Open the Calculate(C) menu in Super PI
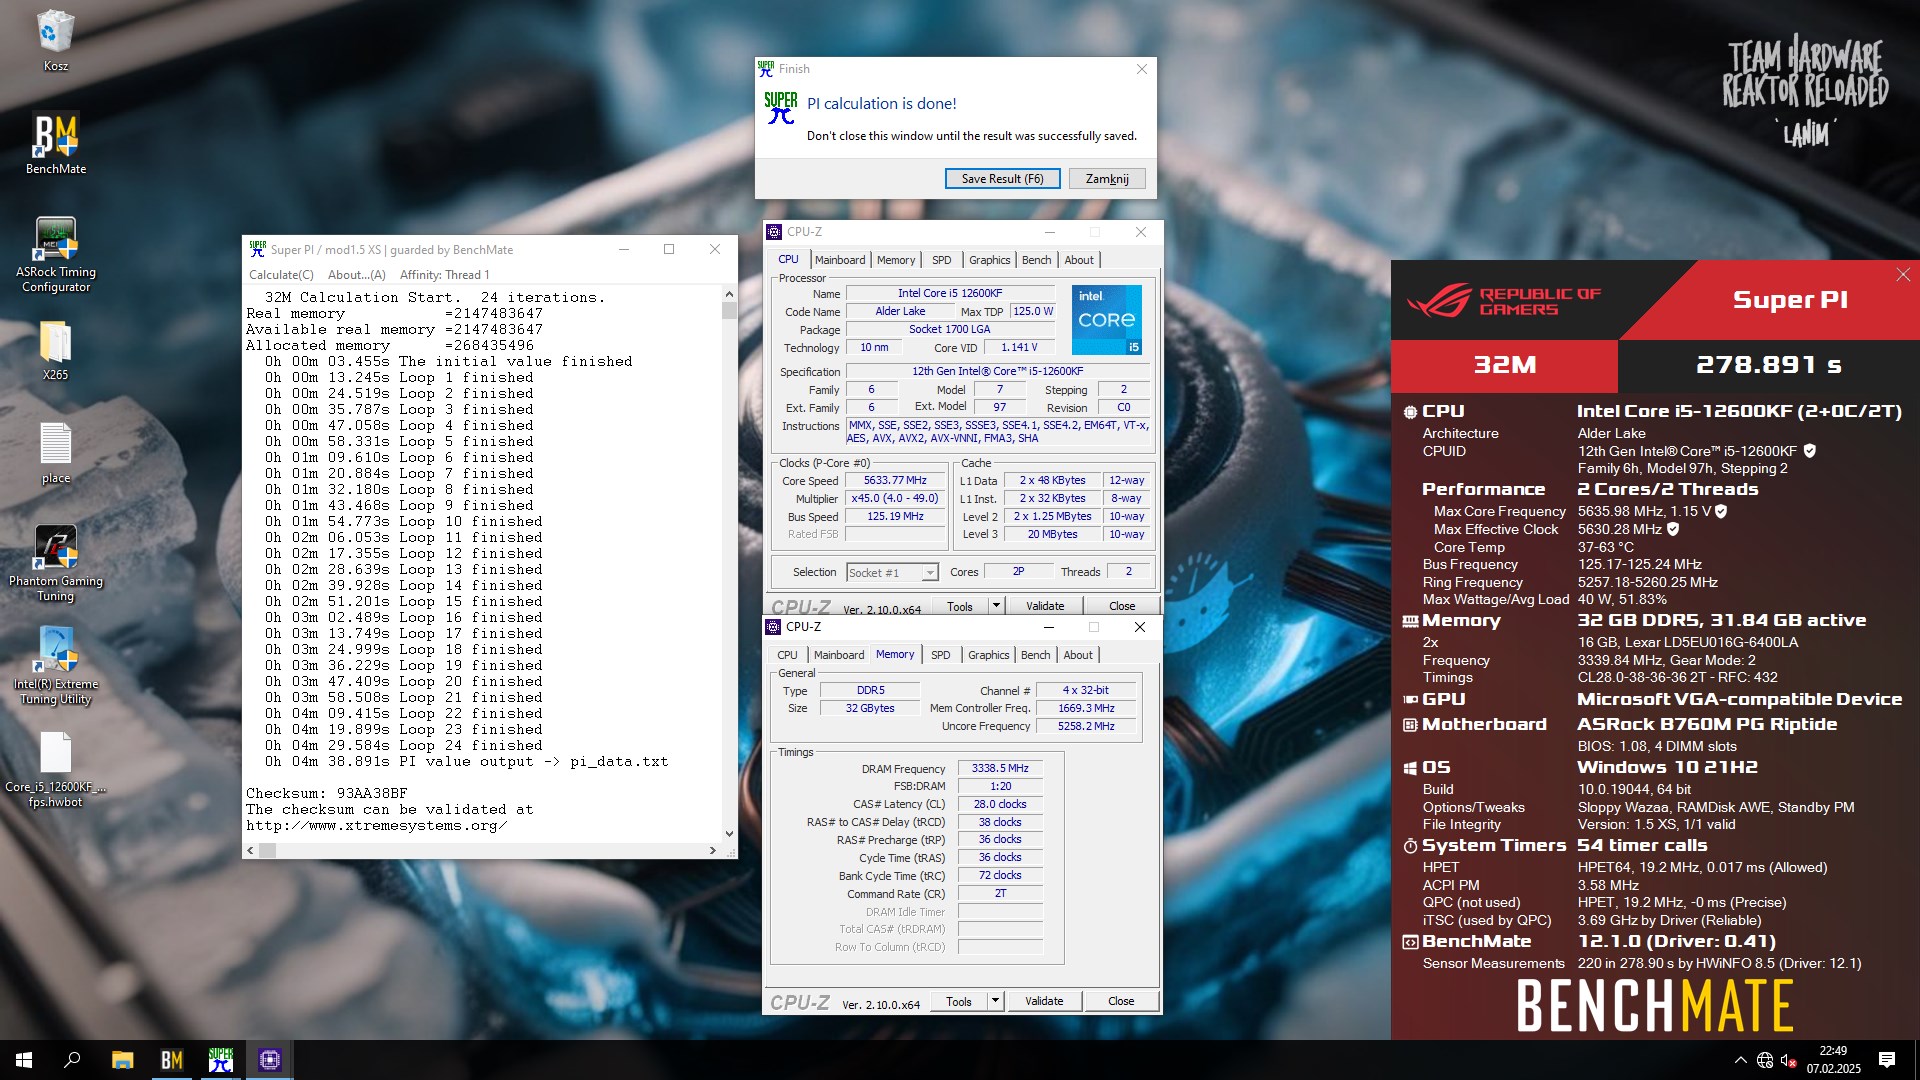This screenshot has width=1920, height=1080. click(x=281, y=275)
